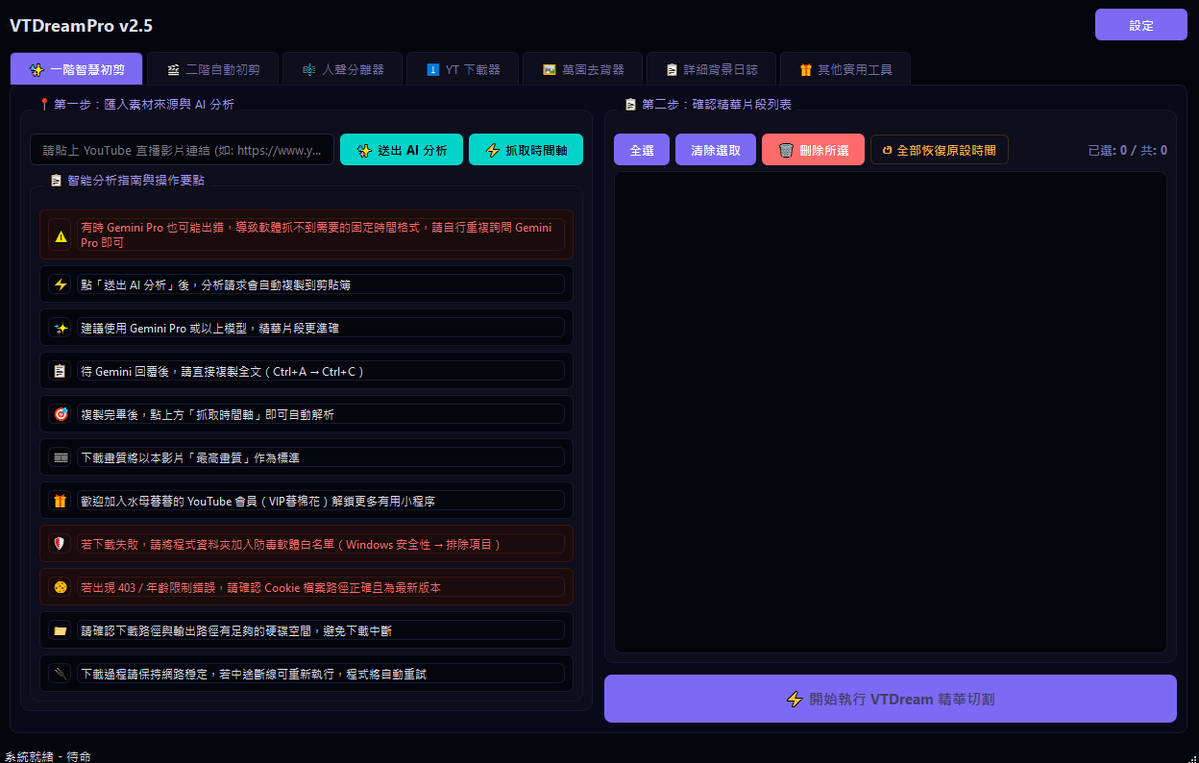Click the plug icon beside 下載過程請保持網路穩定
This screenshot has height=763, width=1199.
click(60, 674)
